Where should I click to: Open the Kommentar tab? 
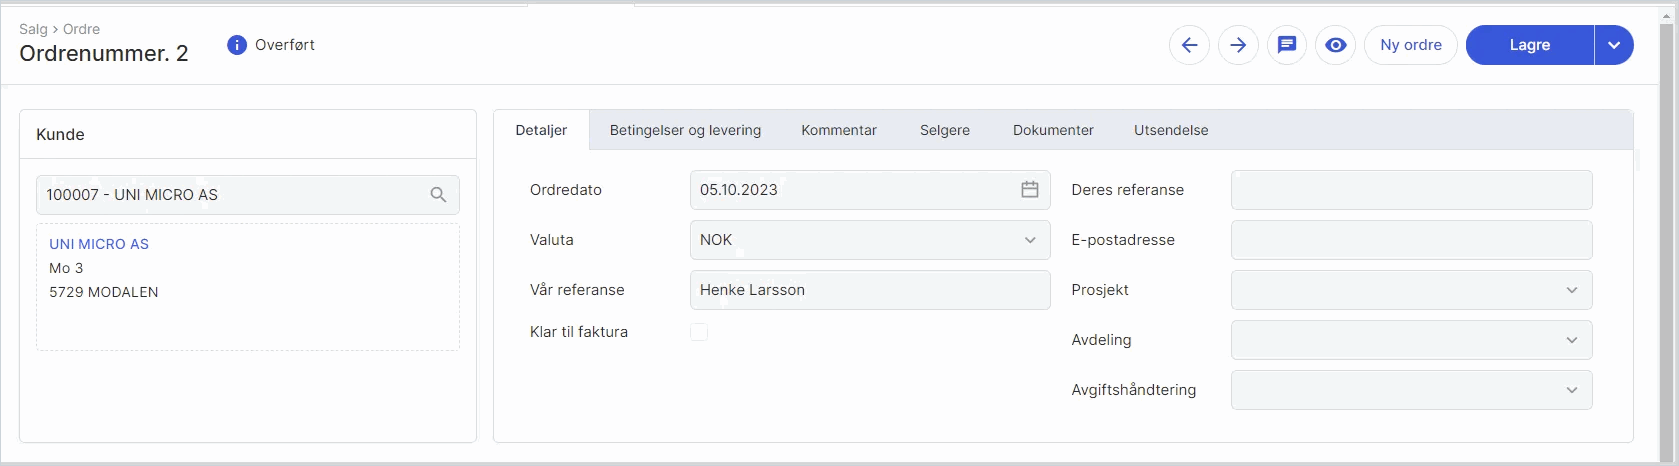(x=839, y=130)
